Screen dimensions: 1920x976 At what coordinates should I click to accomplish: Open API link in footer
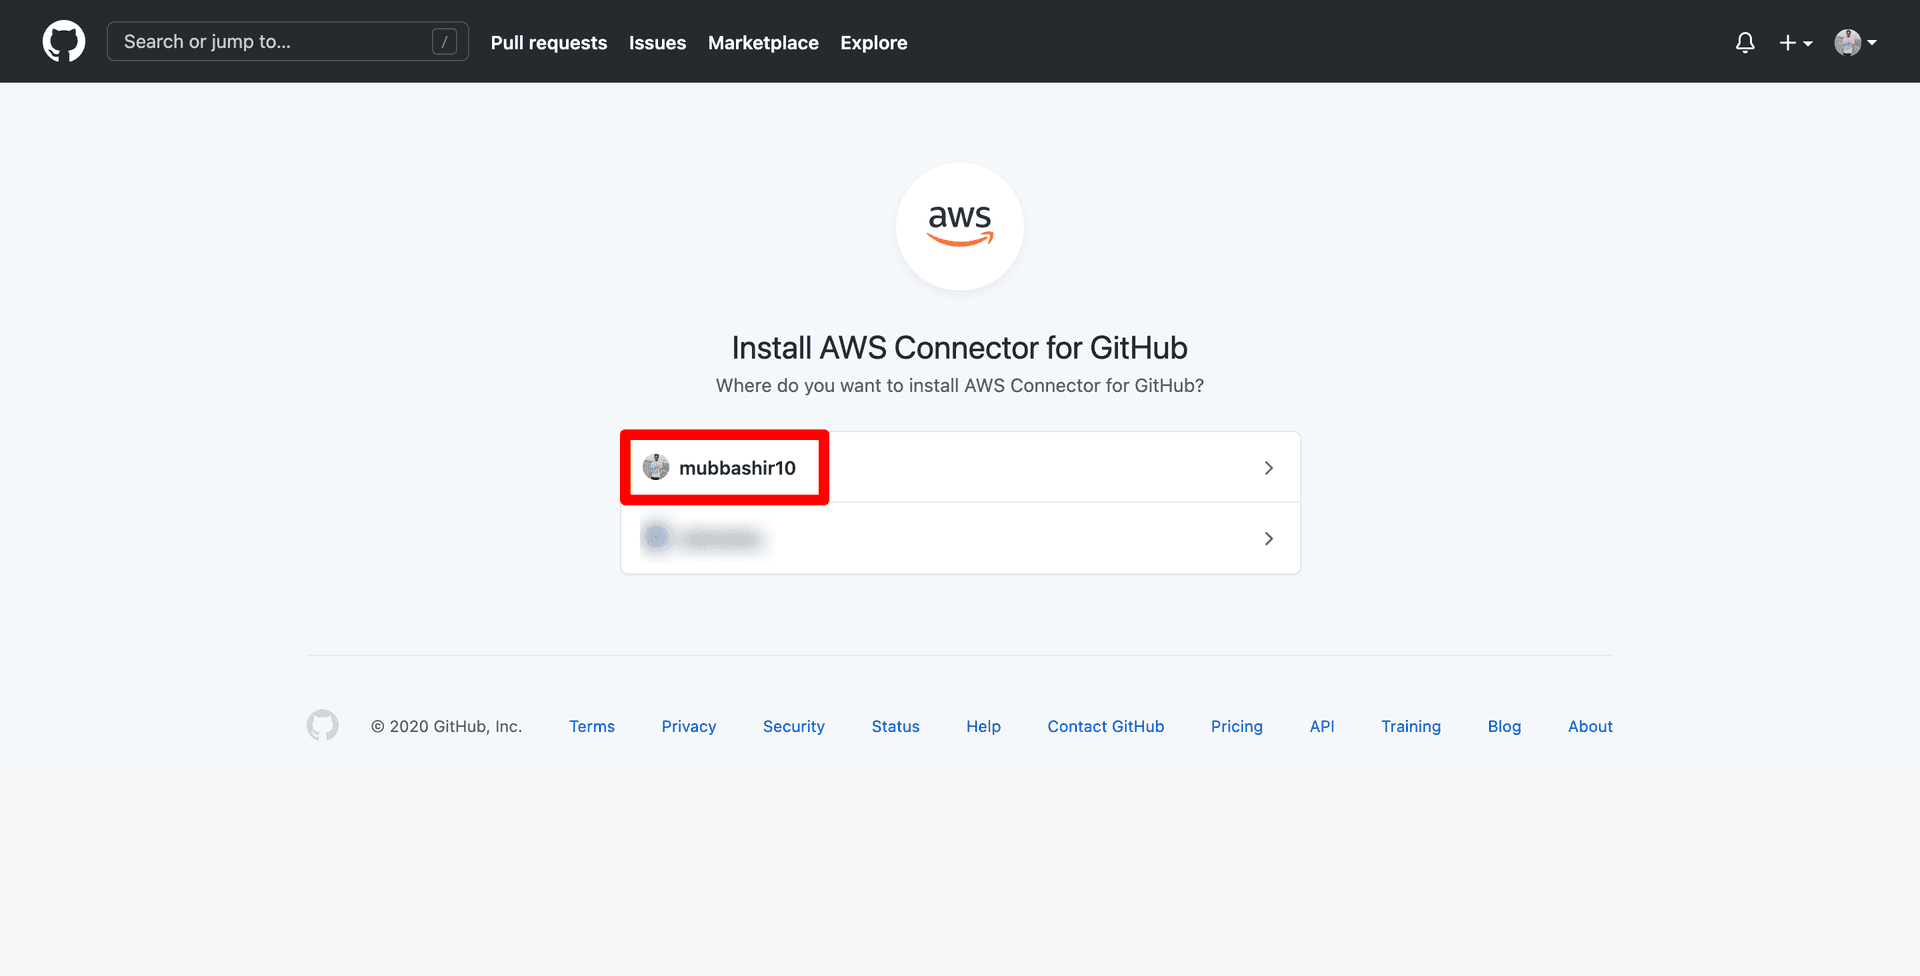tap(1322, 726)
